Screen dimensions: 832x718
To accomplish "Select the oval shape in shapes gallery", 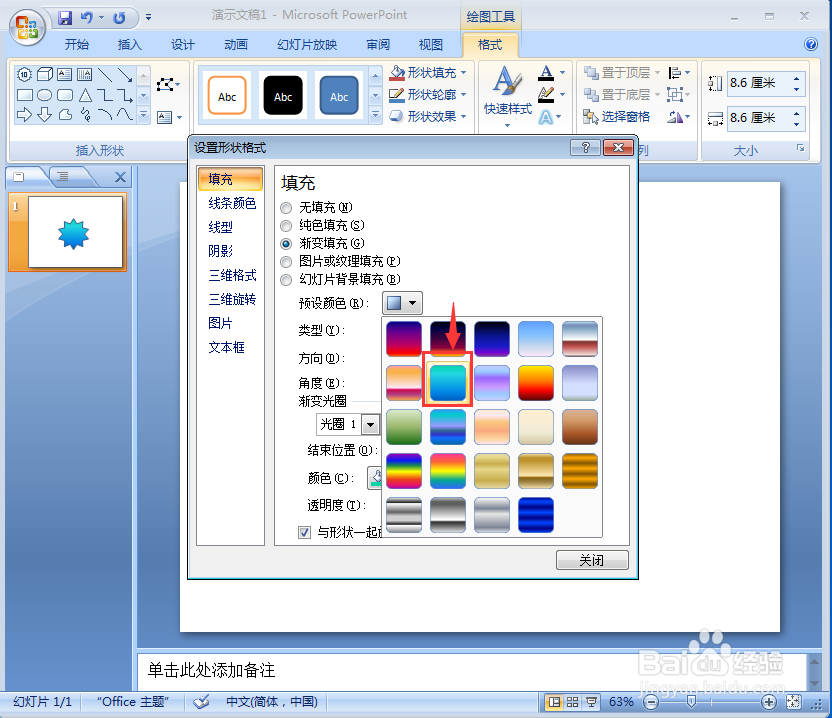I will click(45, 95).
